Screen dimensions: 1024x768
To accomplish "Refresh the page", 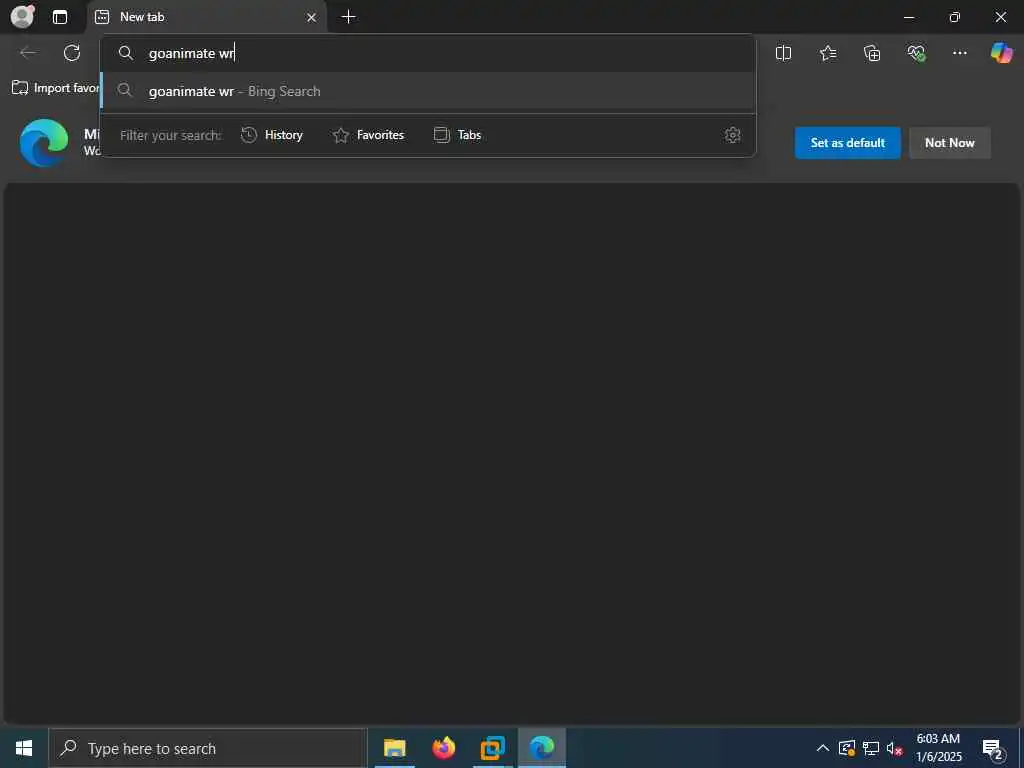I will click(x=72, y=53).
